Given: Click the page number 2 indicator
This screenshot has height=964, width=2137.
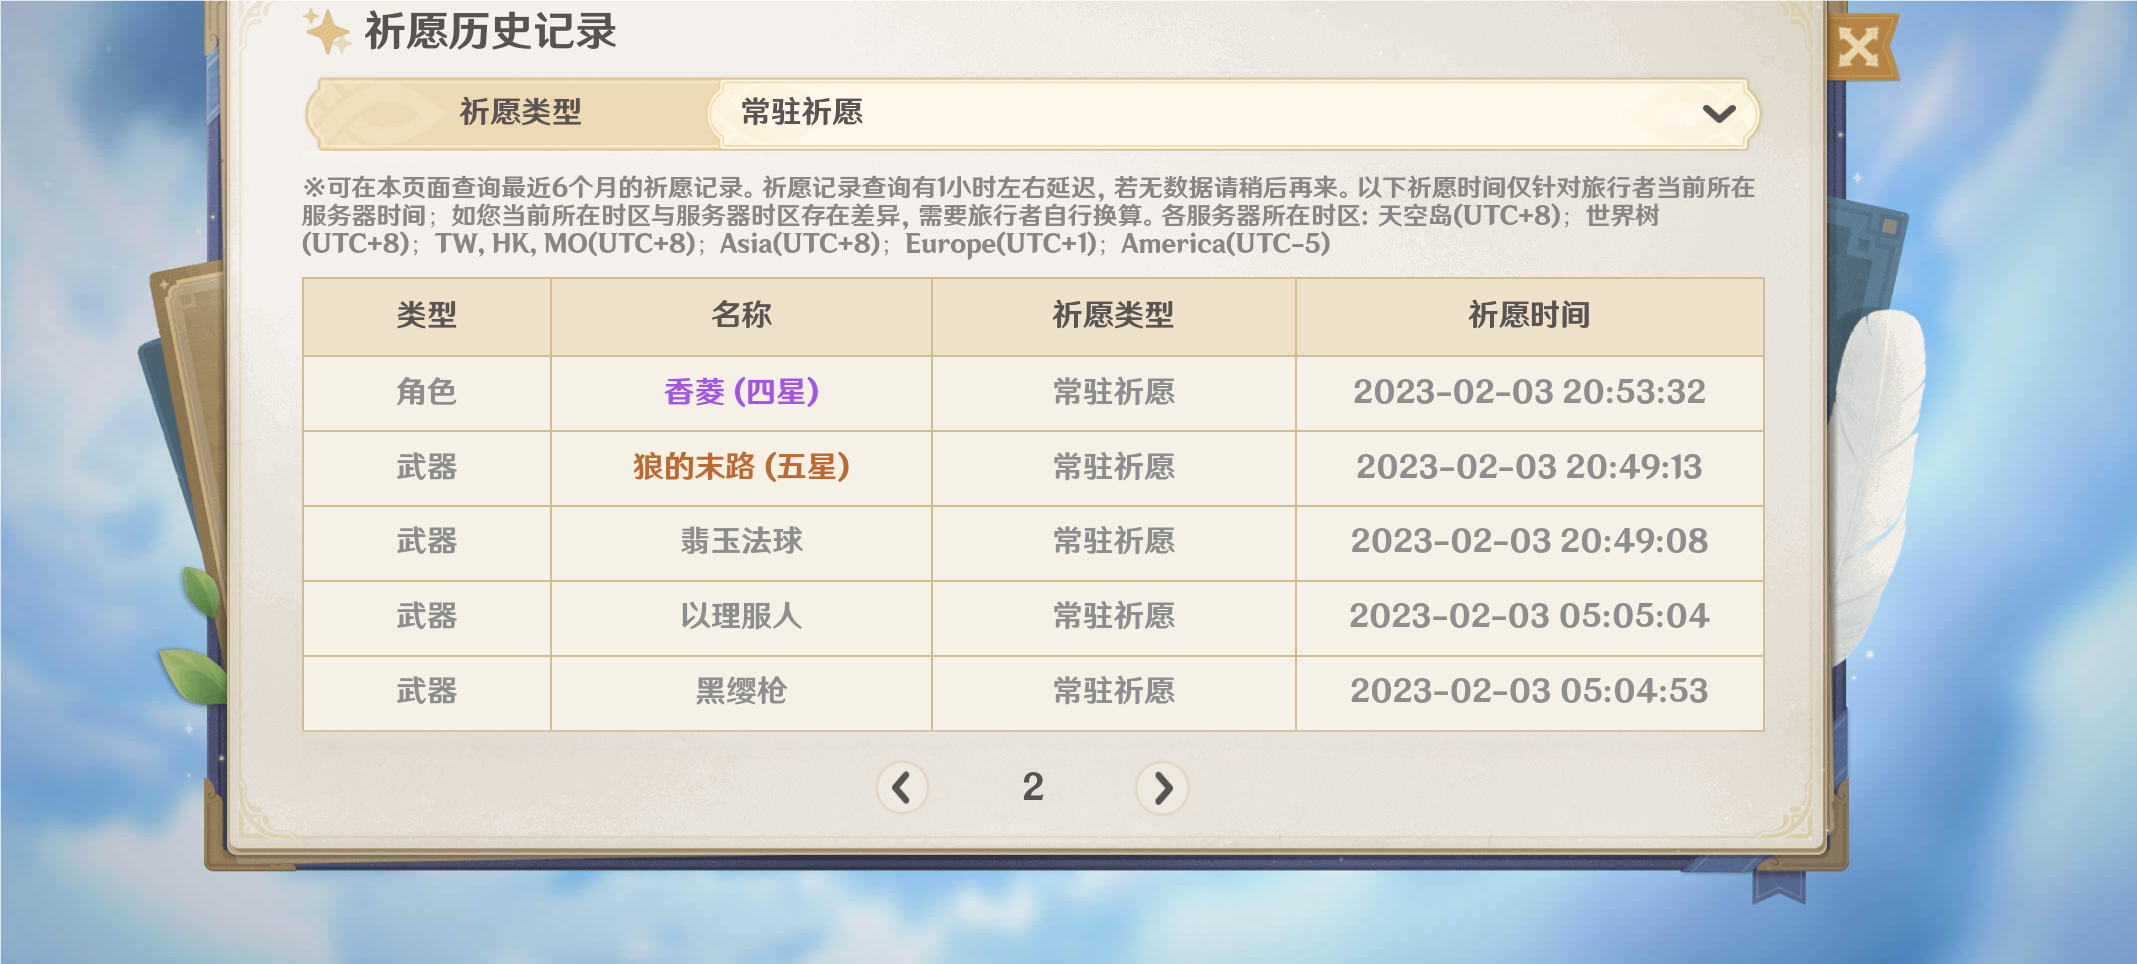Looking at the screenshot, I should click(x=1033, y=787).
